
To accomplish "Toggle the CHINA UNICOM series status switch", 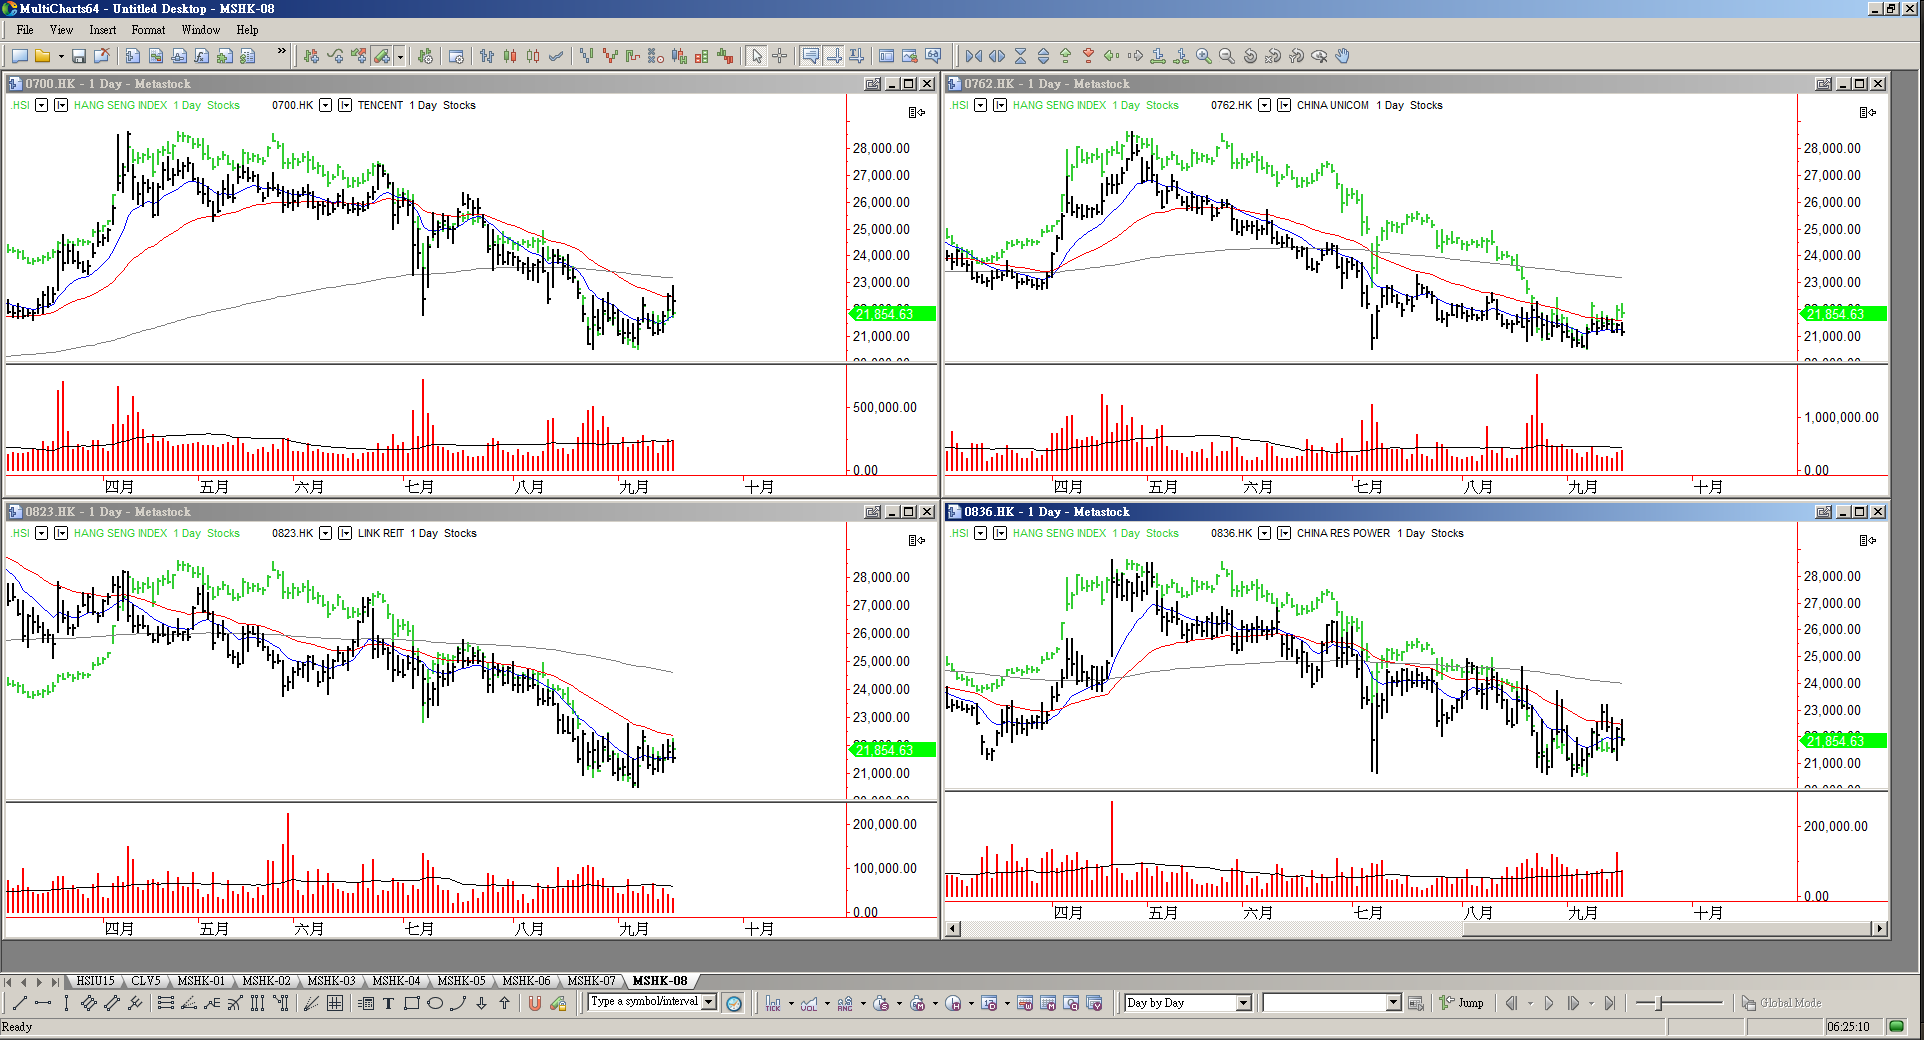I will point(1284,105).
